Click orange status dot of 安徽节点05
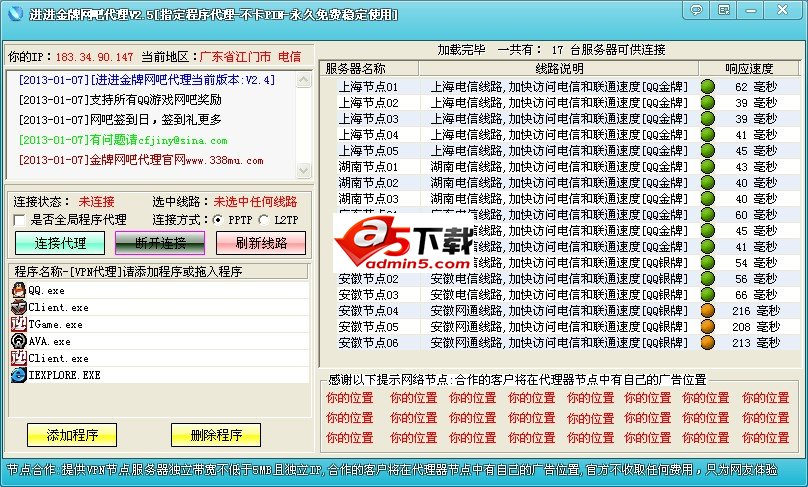Screen dimensions: 808x487 (x=708, y=327)
